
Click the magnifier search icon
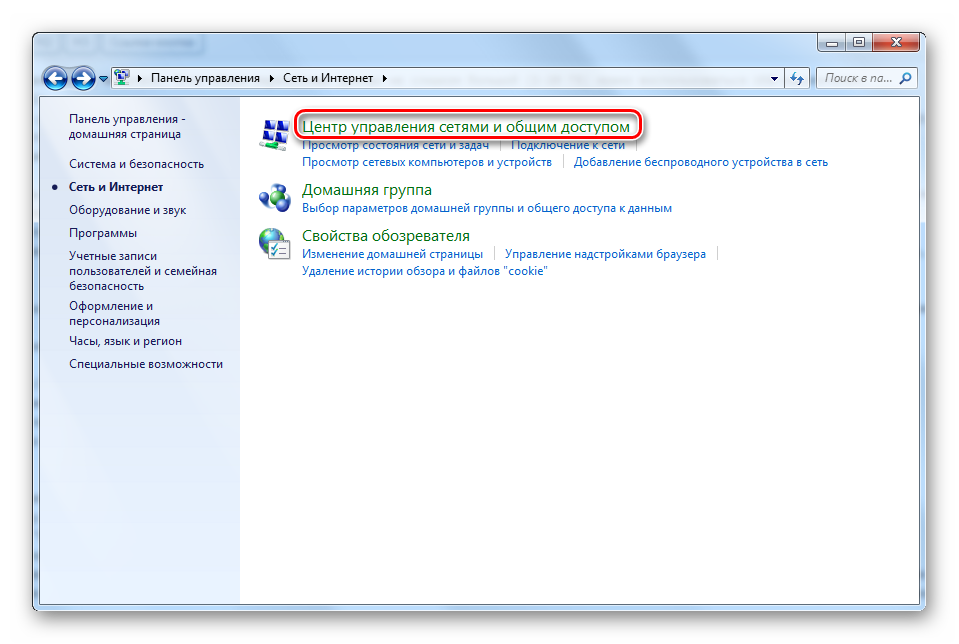pyautogui.click(x=906, y=78)
